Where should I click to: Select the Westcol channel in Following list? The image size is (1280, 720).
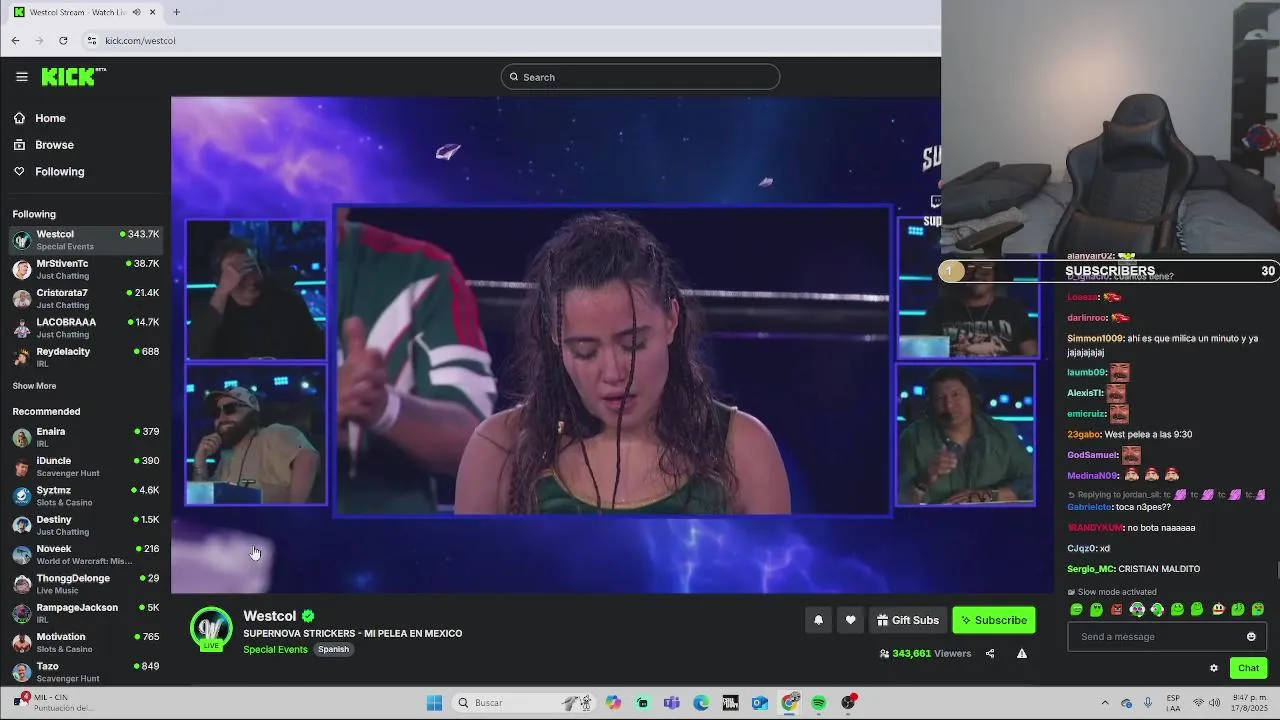(x=85, y=240)
